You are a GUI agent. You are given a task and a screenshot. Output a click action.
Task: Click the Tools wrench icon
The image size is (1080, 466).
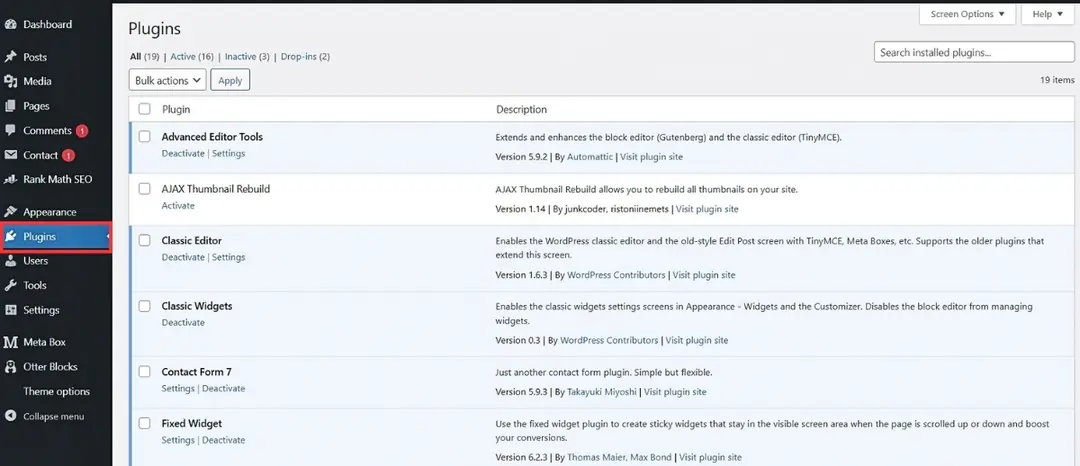point(10,286)
